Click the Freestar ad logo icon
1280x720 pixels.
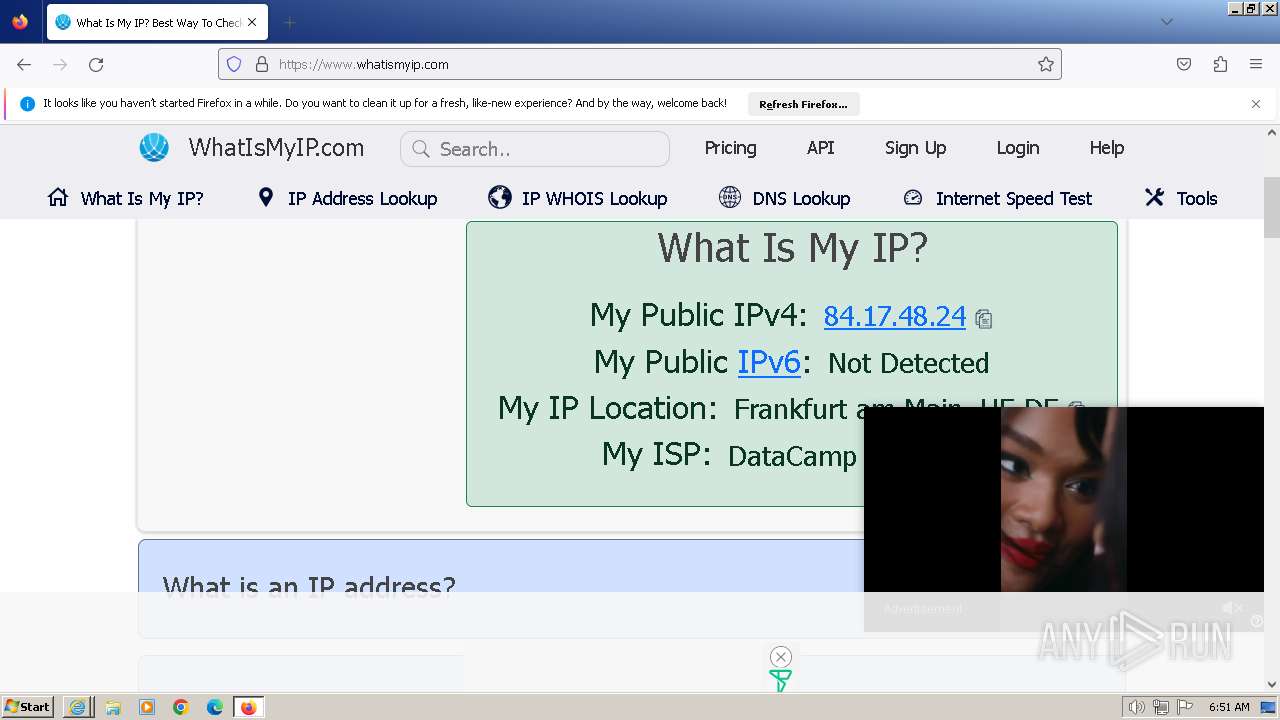pyautogui.click(x=780, y=681)
